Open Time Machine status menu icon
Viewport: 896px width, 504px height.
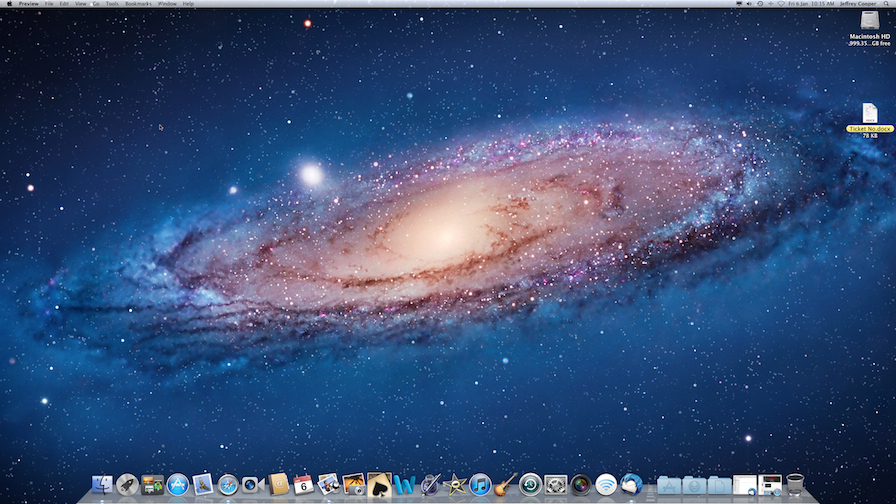760,4
